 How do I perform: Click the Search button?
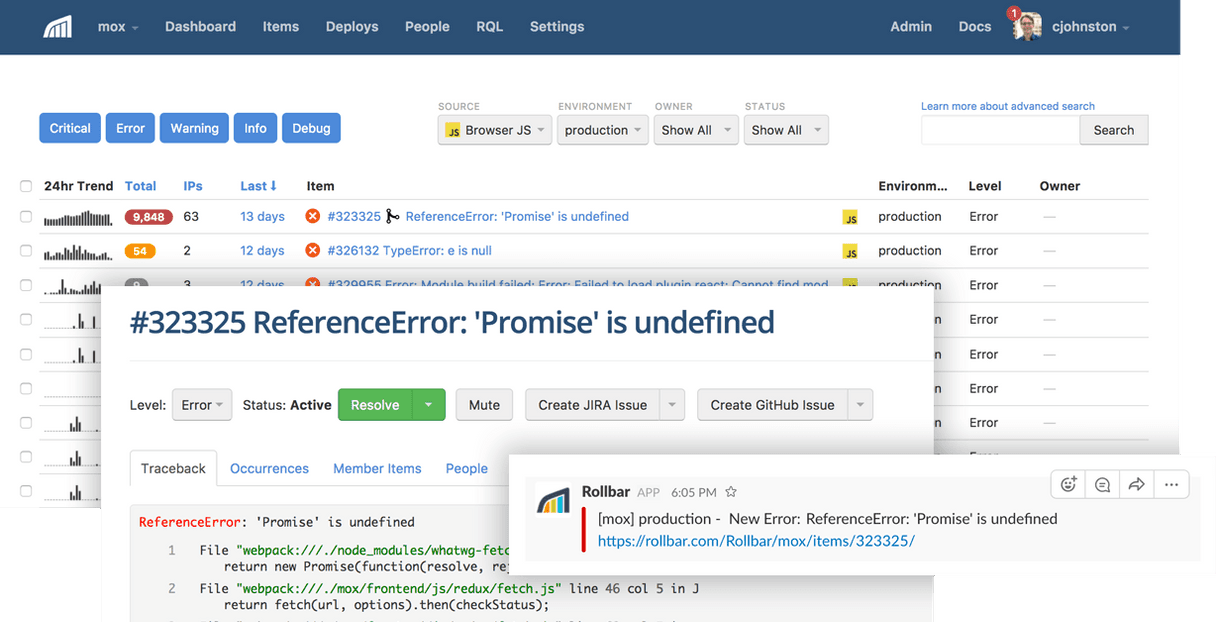pyautogui.click(x=1114, y=130)
